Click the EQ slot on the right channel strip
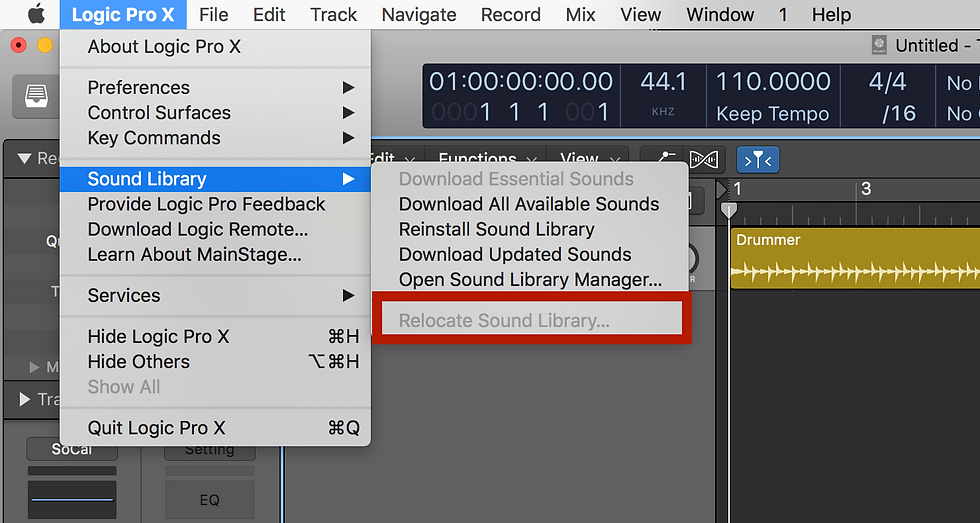 209,500
